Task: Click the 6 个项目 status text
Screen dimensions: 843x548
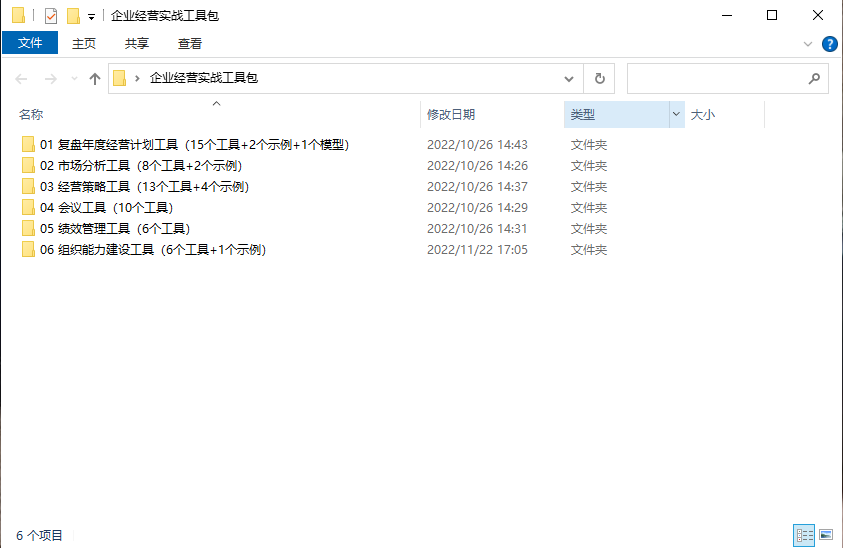Action: (x=39, y=535)
